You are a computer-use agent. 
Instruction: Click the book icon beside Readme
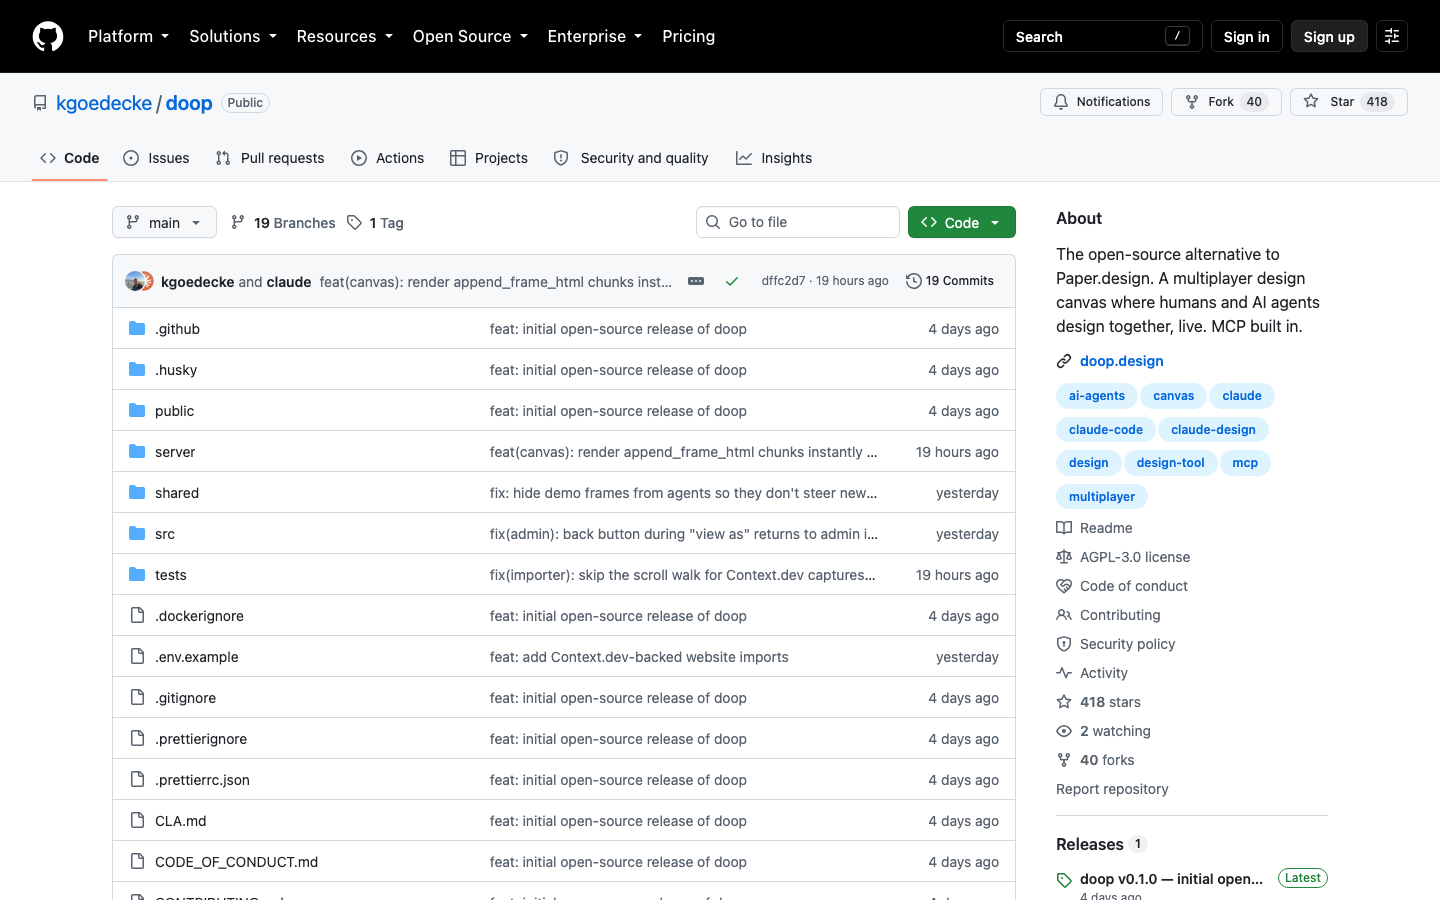(x=1064, y=528)
